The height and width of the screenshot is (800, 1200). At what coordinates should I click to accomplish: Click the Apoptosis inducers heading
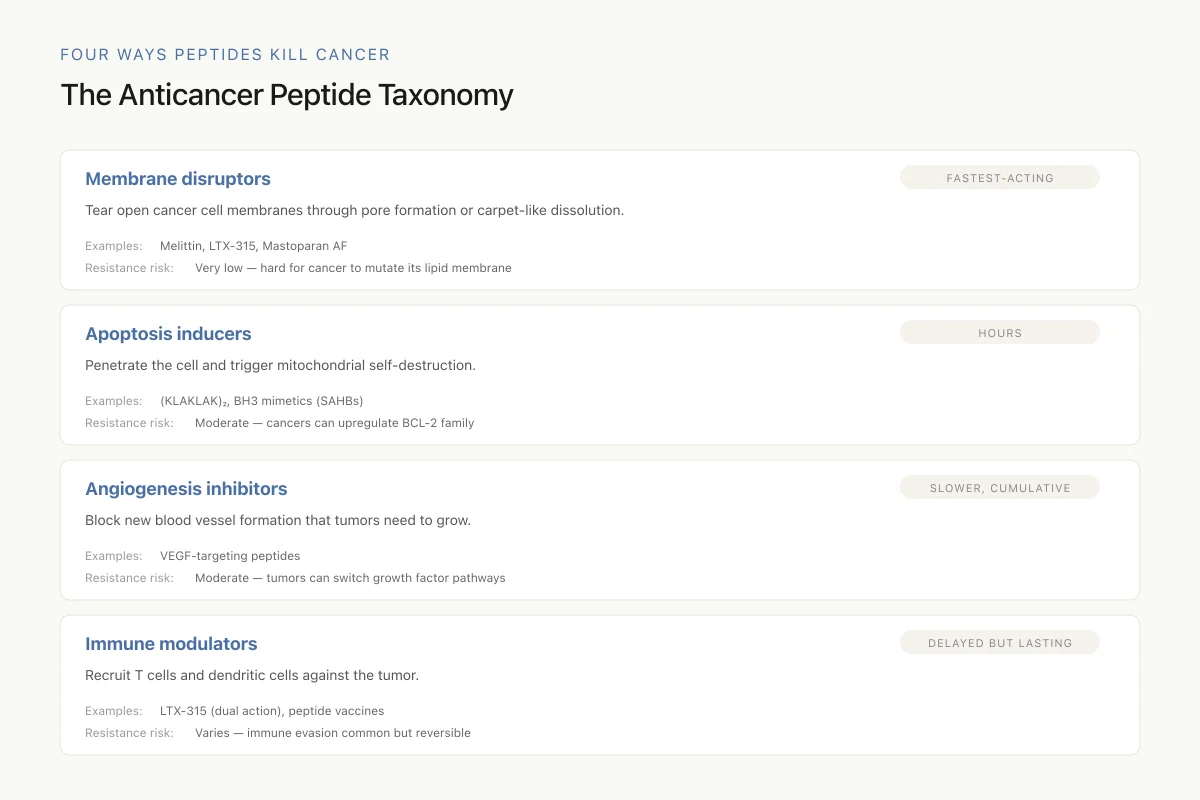click(x=168, y=334)
